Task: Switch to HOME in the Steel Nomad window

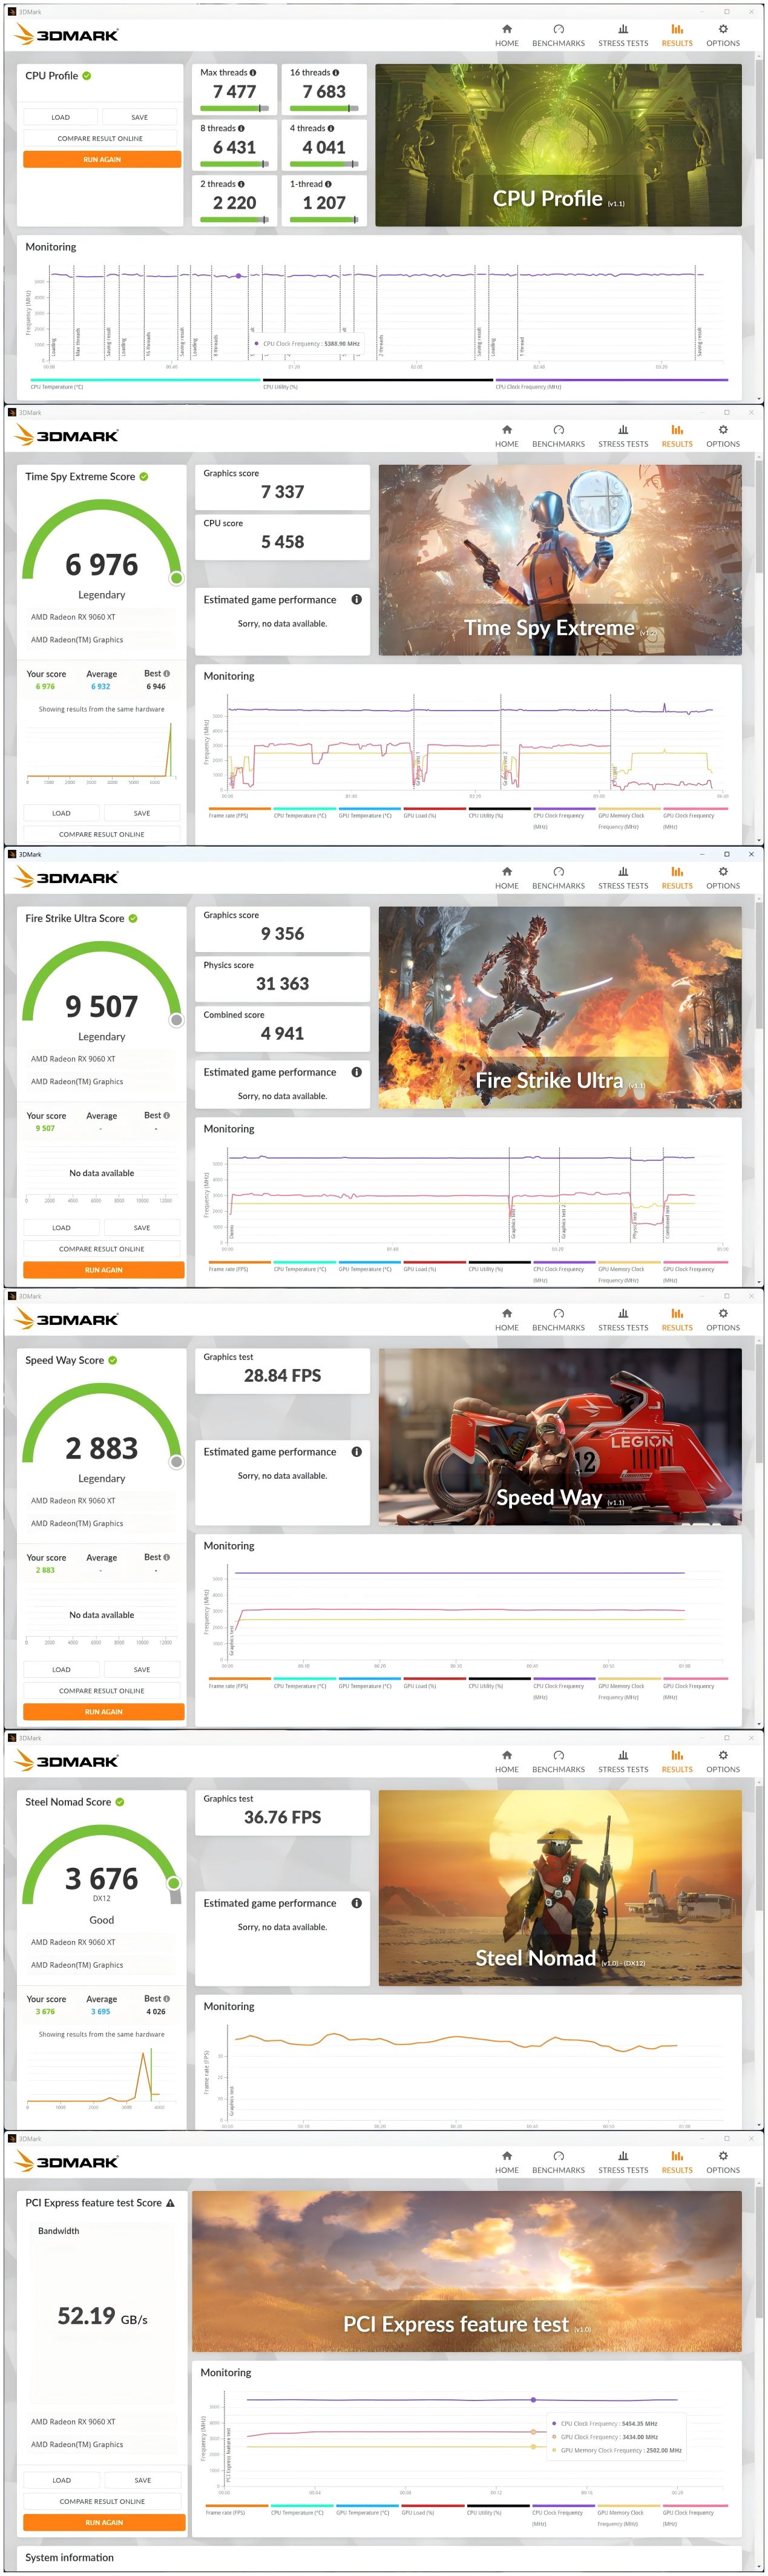Action: (x=507, y=1762)
